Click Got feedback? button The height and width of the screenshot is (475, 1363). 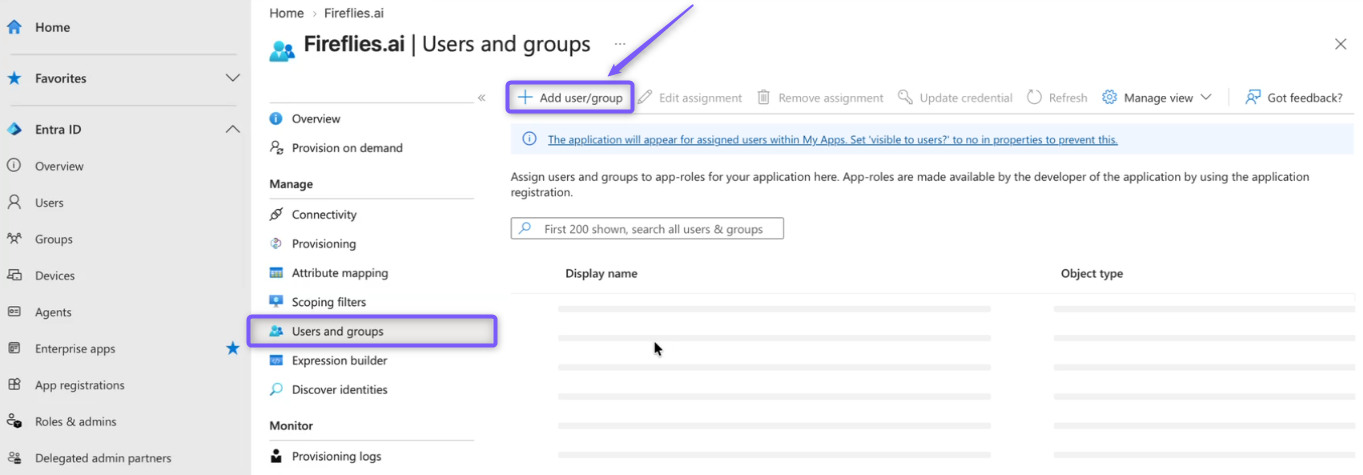[1293, 97]
